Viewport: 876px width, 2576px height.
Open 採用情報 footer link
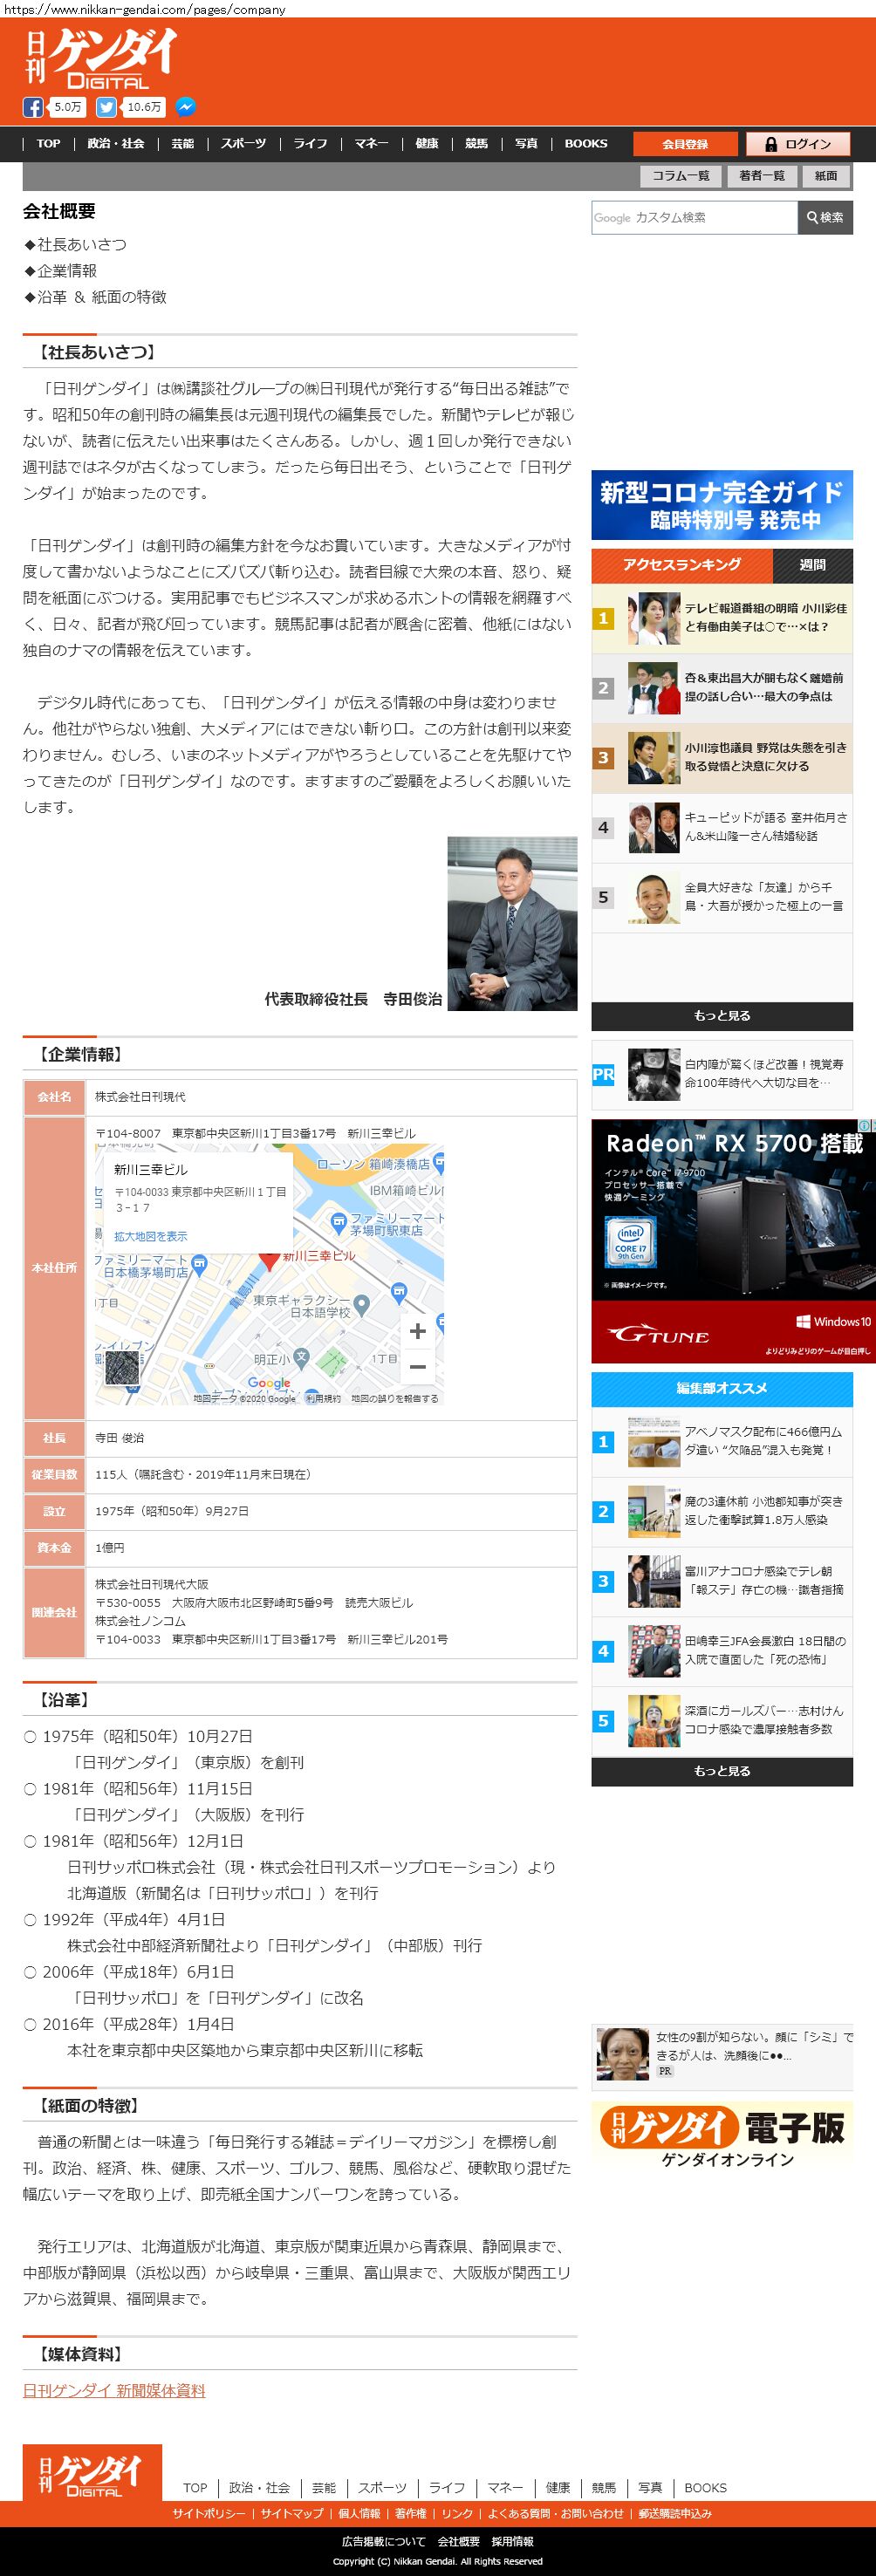pyautogui.click(x=512, y=2541)
